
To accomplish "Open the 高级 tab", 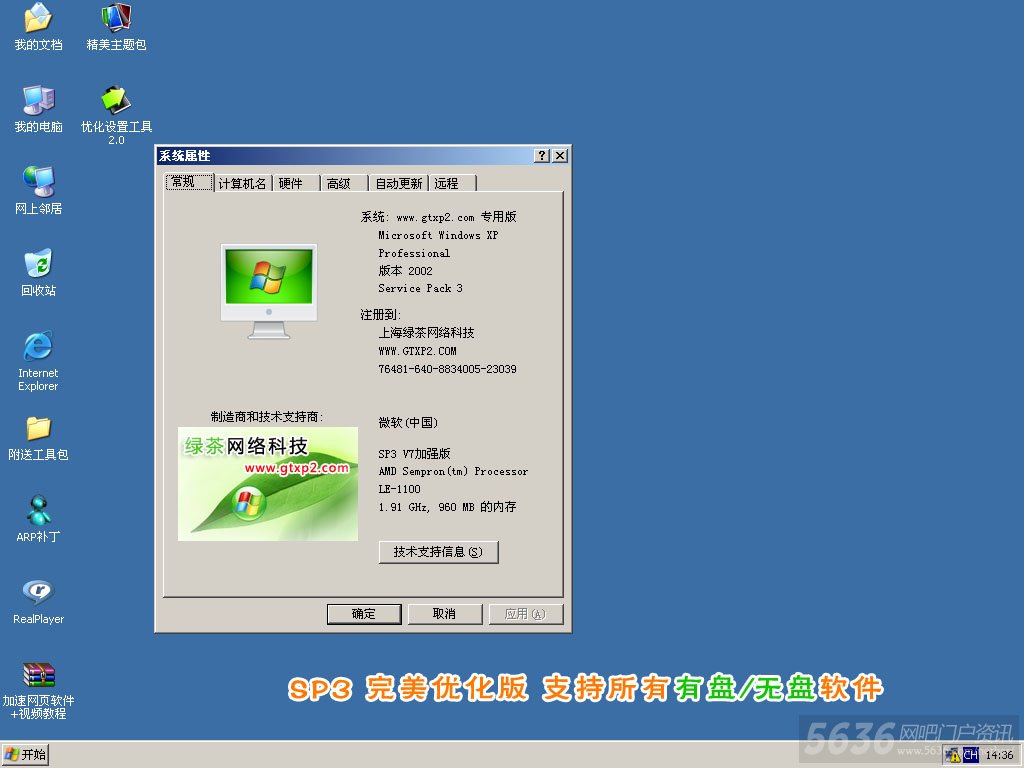I will click(344, 184).
